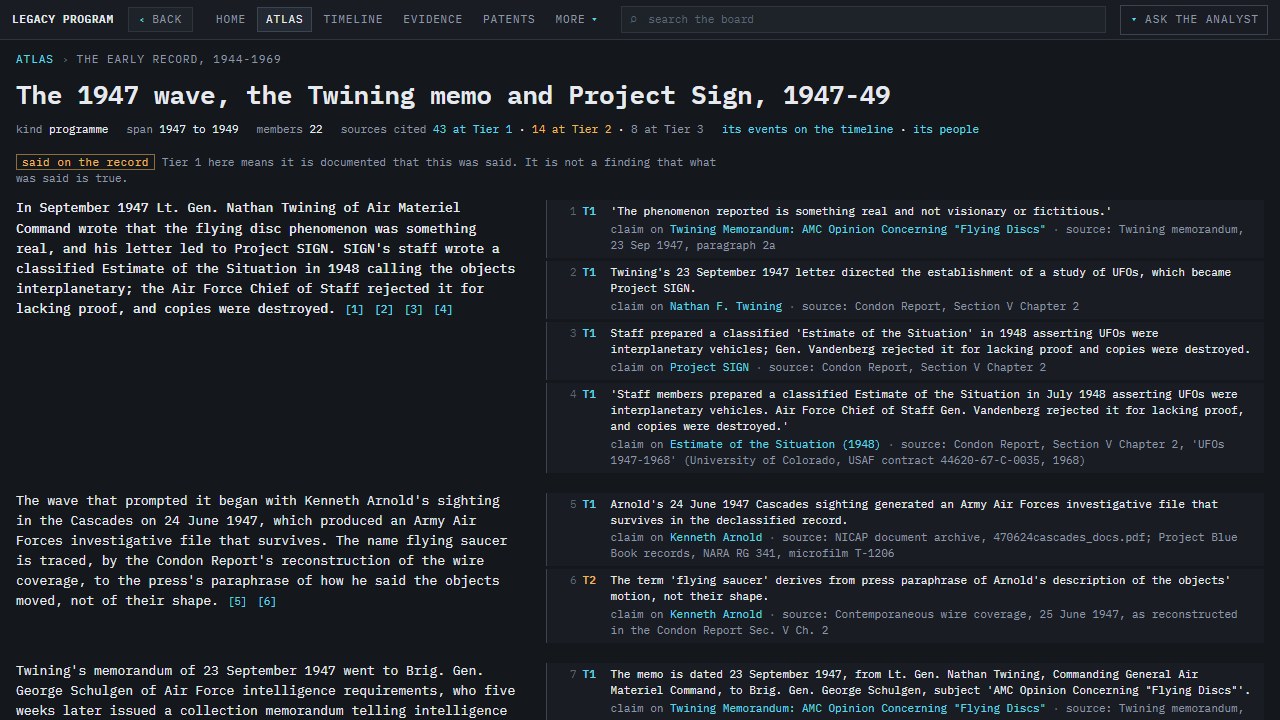Open the Home tab
1280x720 pixels.
pyautogui.click(x=230, y=19)
